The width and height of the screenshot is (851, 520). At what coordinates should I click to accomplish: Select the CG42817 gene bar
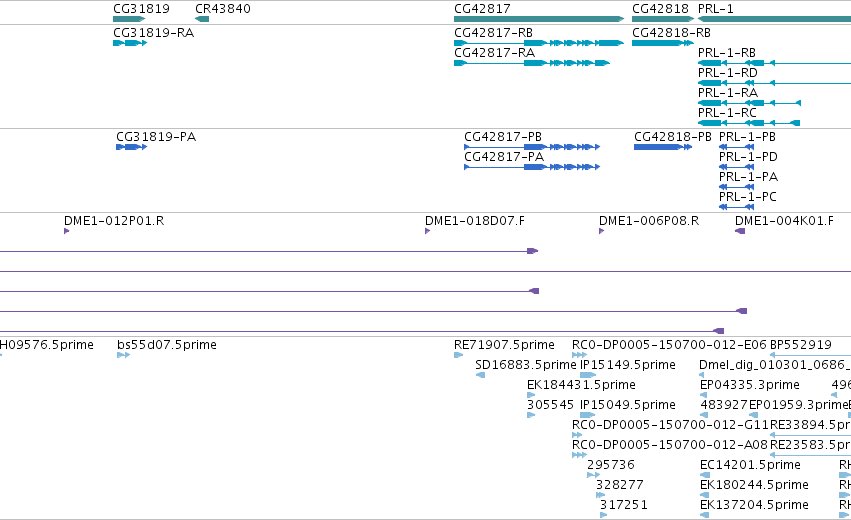click(x=539, y=19)
